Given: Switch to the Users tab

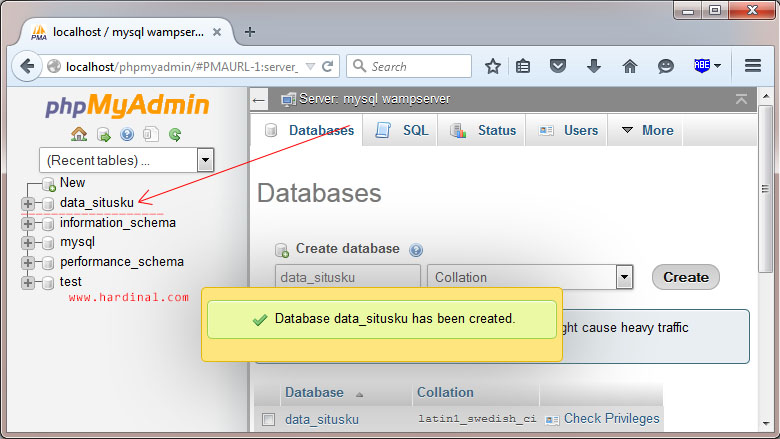Looking at the screenshot, I should 568,130.
